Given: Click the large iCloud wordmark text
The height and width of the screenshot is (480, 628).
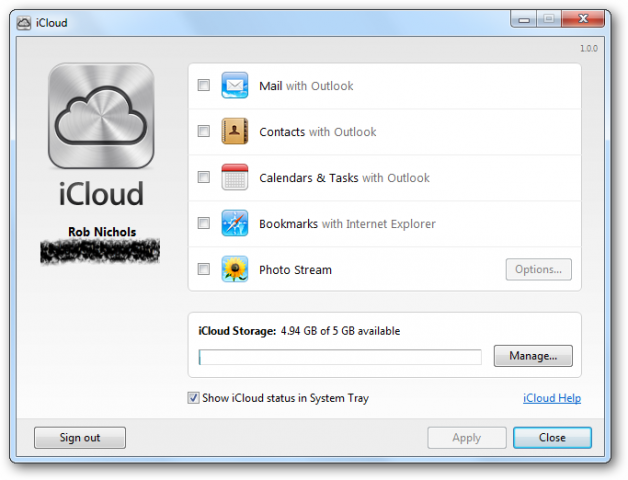Looking at the screenshot, I should tap(101, 194).
